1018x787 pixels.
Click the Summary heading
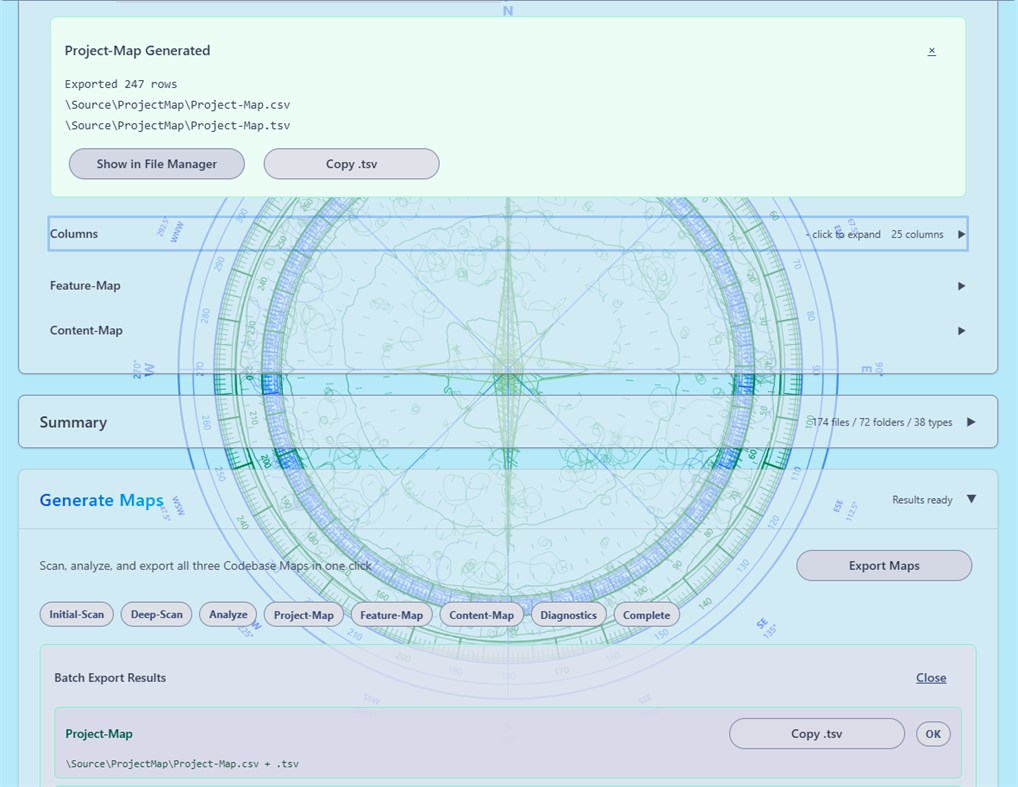(x=73, y=422)
